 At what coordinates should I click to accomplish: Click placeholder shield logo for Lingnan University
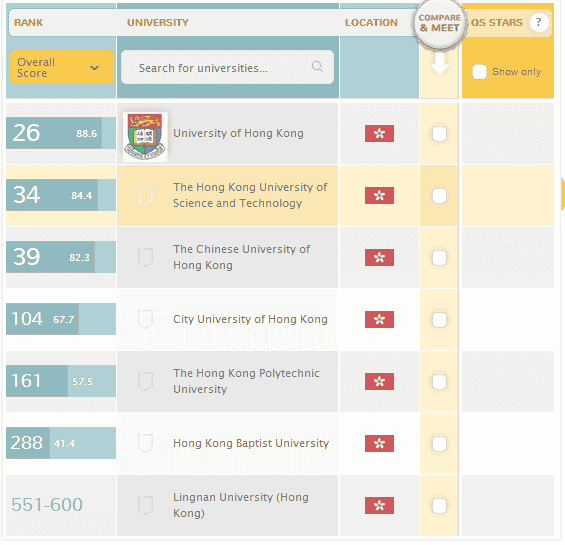pos(146,505)
